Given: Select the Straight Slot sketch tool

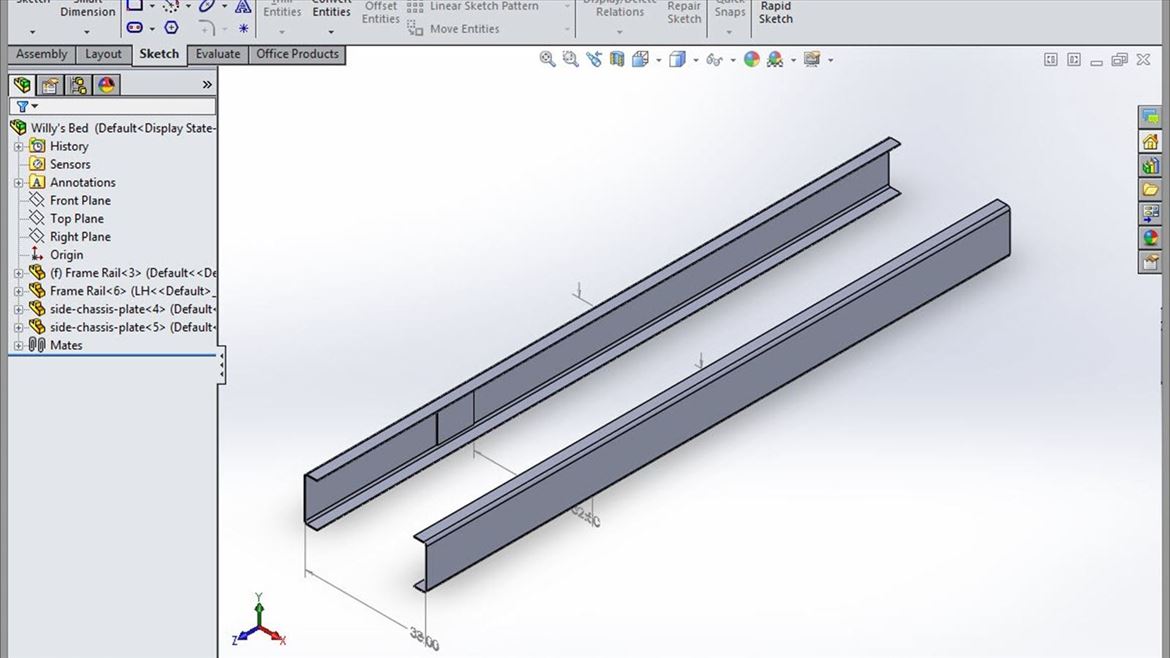Looking at the screenshot, I should pos(134,28).
